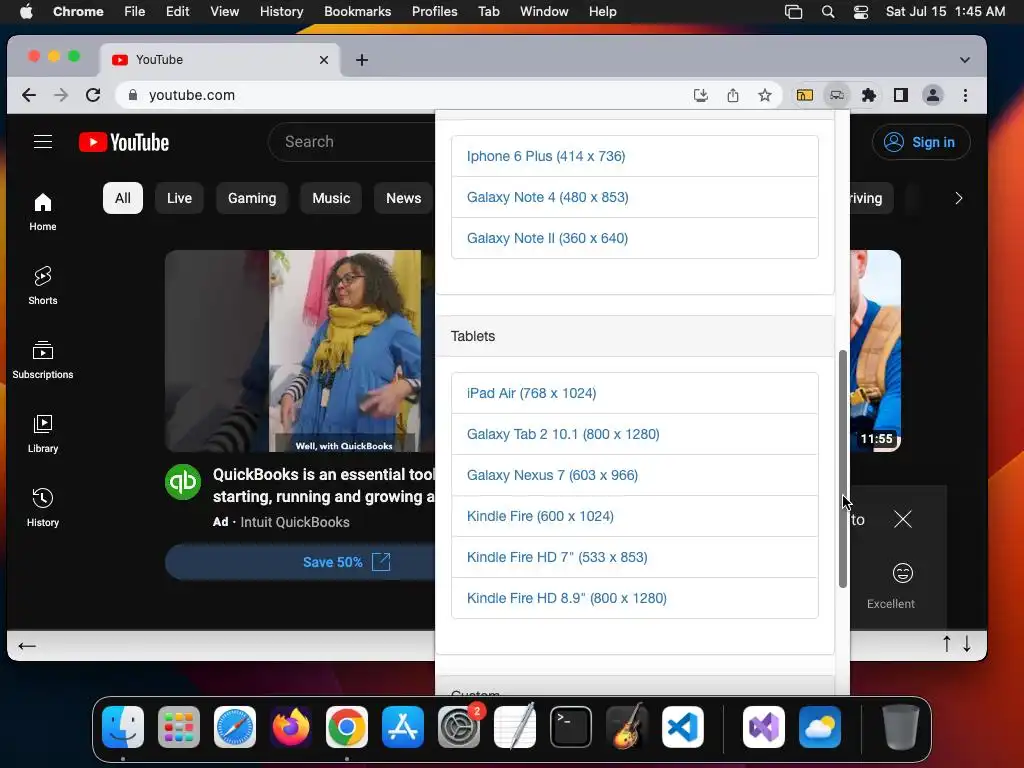
Task: Click the down arrow at window bottom
Action: pyautogui.click(x=967, y=644)
